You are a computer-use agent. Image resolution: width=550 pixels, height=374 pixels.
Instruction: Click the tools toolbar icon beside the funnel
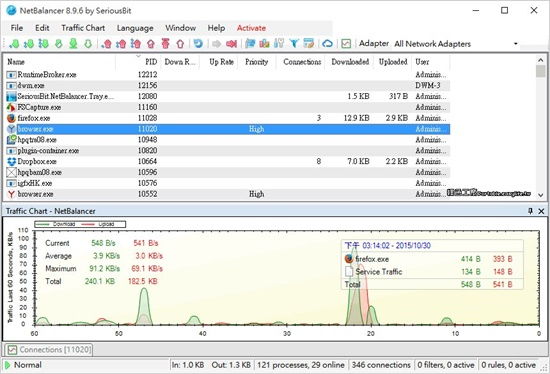[279, 44]
